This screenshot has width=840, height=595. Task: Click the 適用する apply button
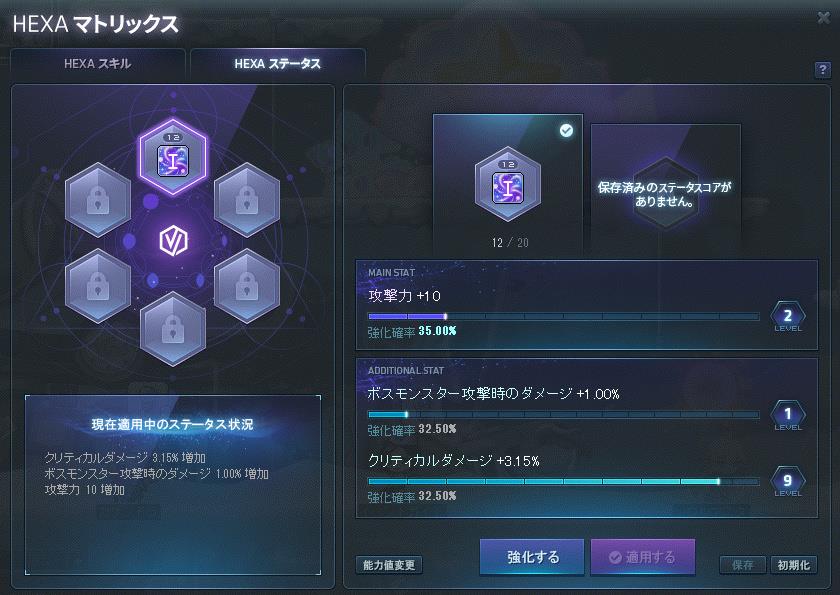pyautogui.click(x=643, y=557)
